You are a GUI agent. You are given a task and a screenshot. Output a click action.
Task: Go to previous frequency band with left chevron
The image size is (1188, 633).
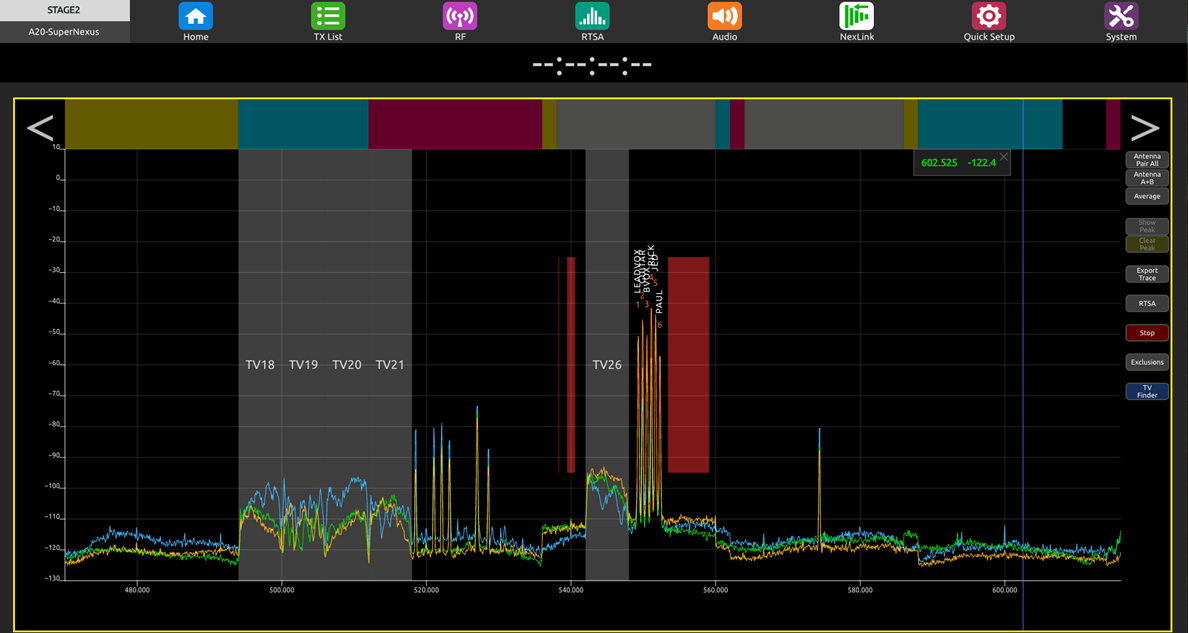[40, 127]
